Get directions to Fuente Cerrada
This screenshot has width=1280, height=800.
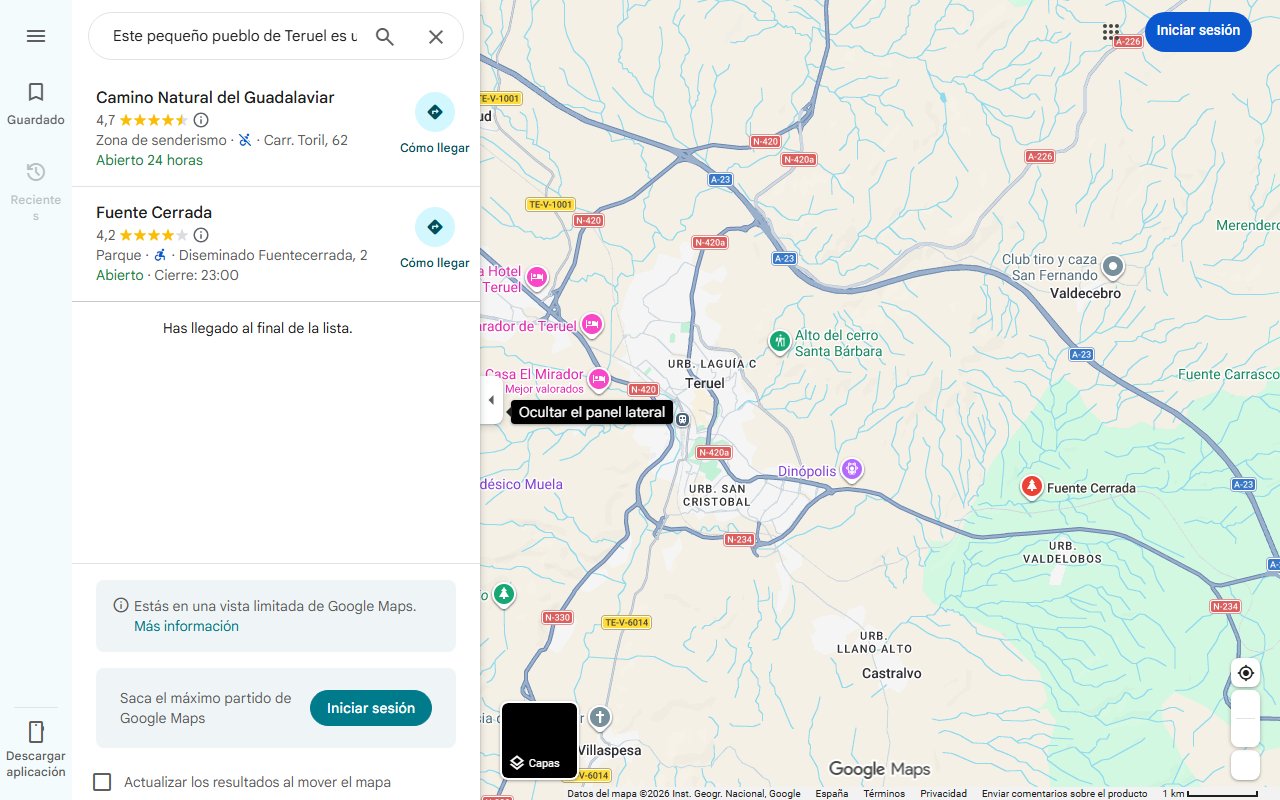tap(434, 227)
